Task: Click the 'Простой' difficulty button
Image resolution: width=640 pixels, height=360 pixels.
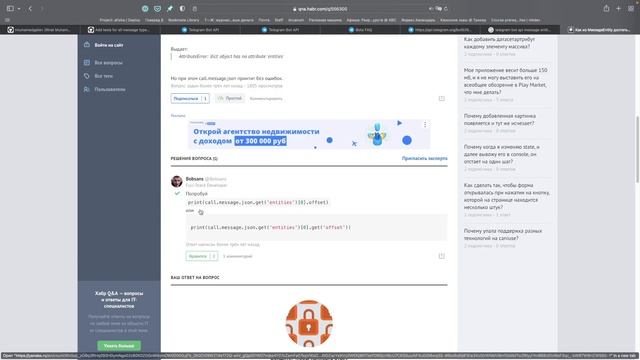Action: point(230,98)
